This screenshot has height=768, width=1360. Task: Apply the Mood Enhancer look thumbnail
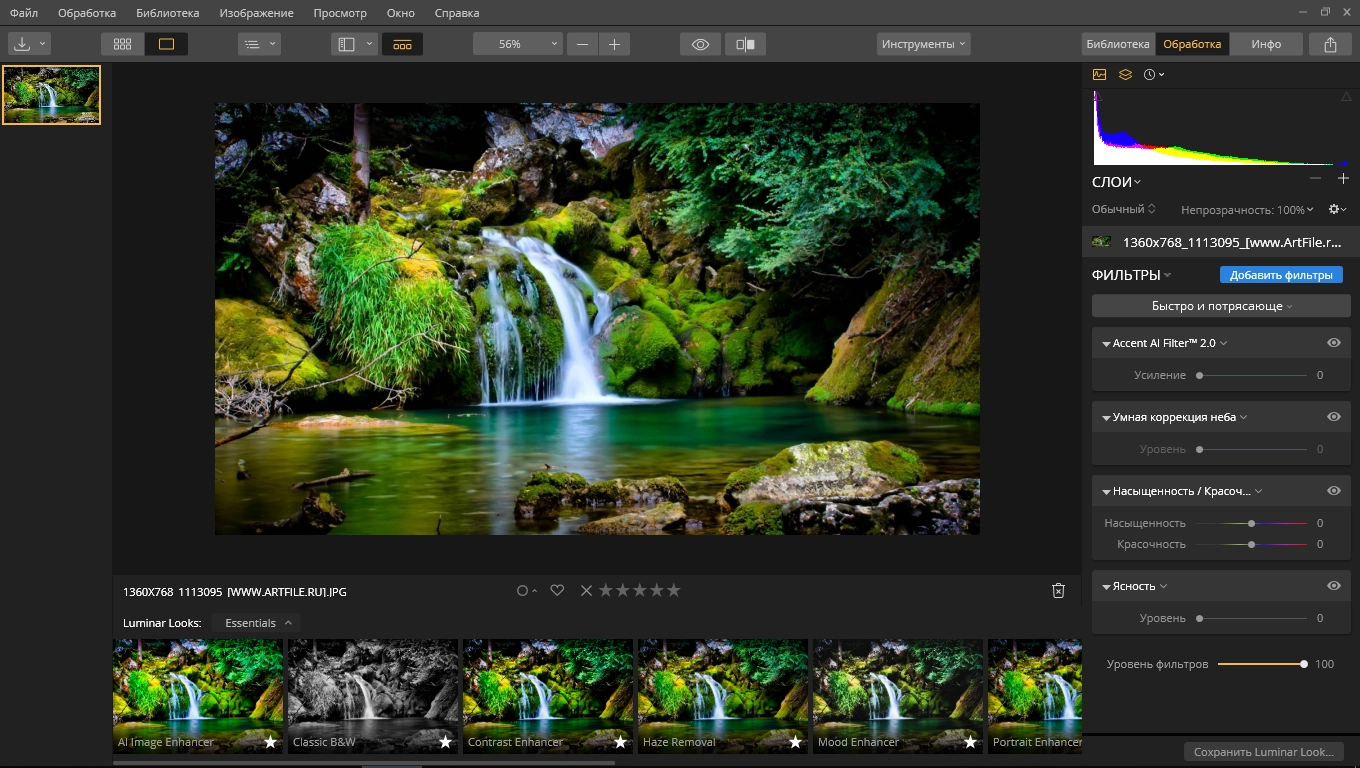point(898,696)
